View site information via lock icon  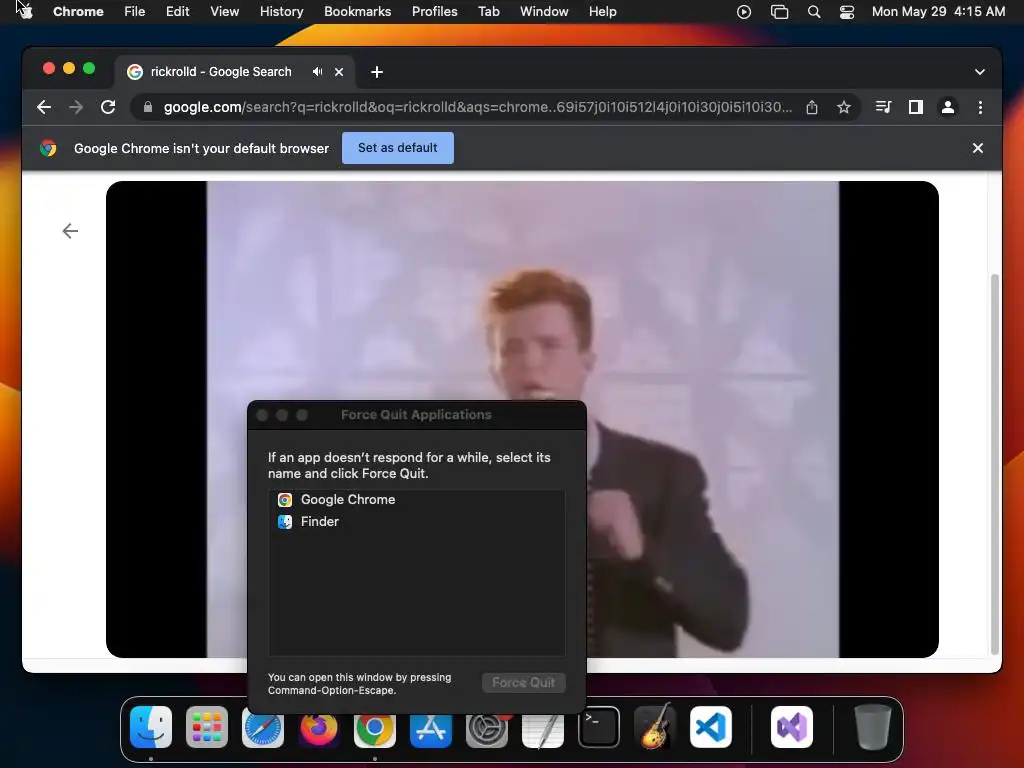148,107
